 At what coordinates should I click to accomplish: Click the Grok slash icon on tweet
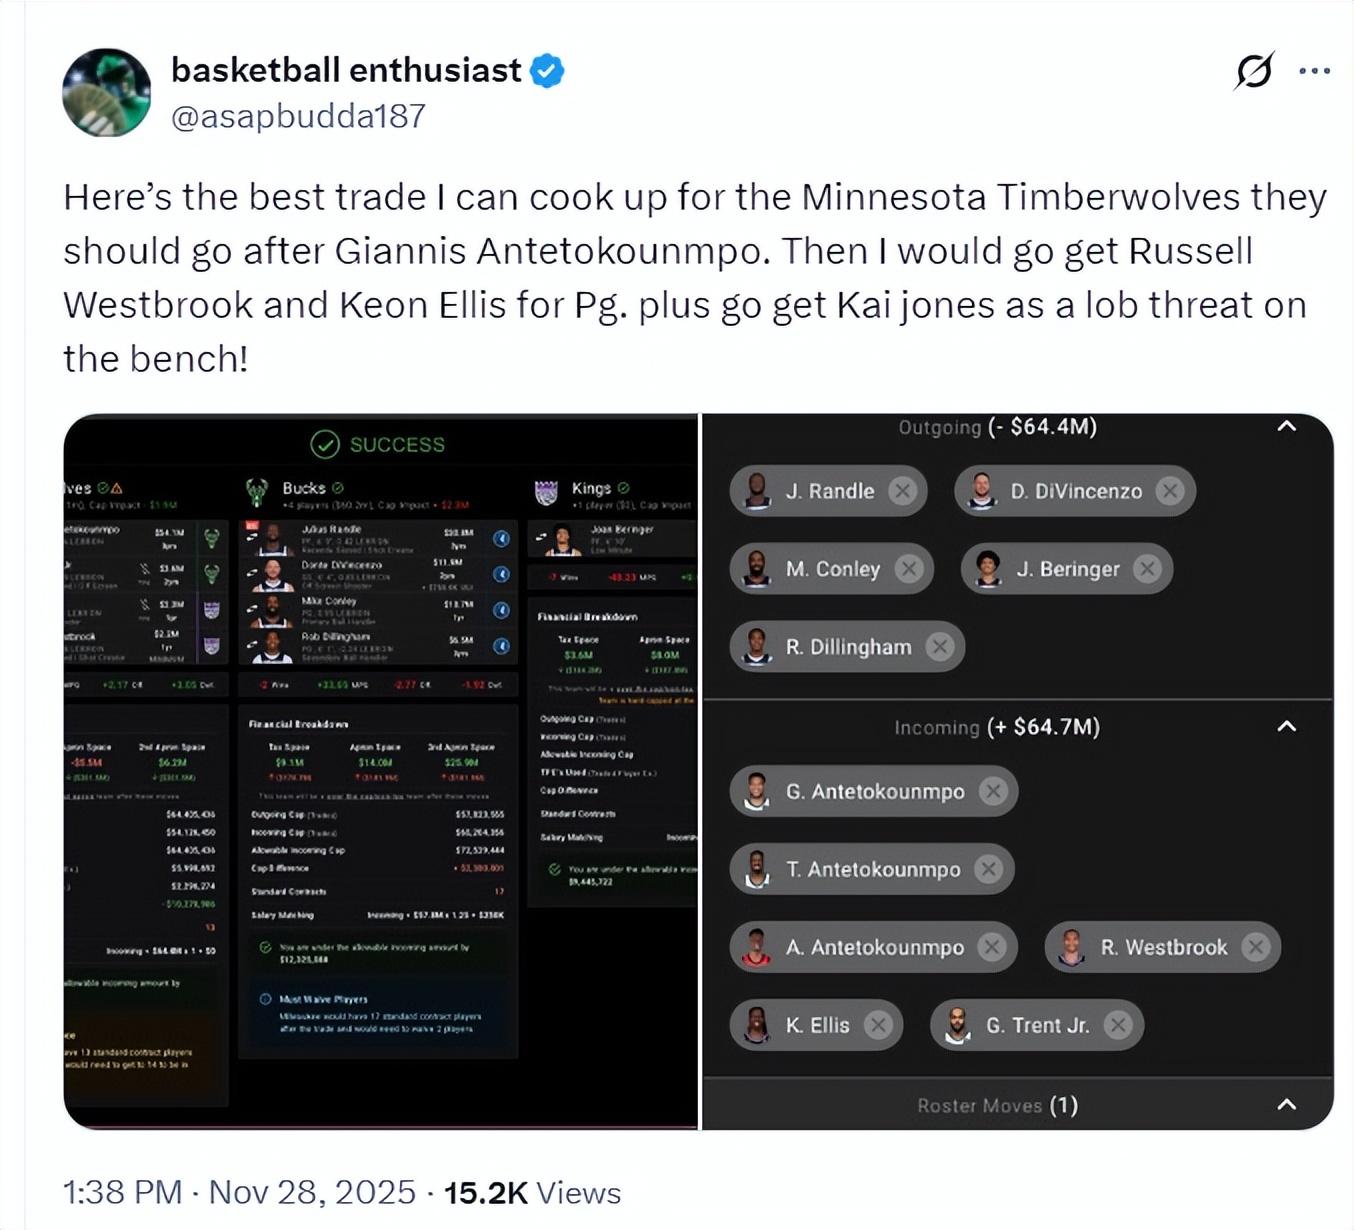(x=1254, y=71)
